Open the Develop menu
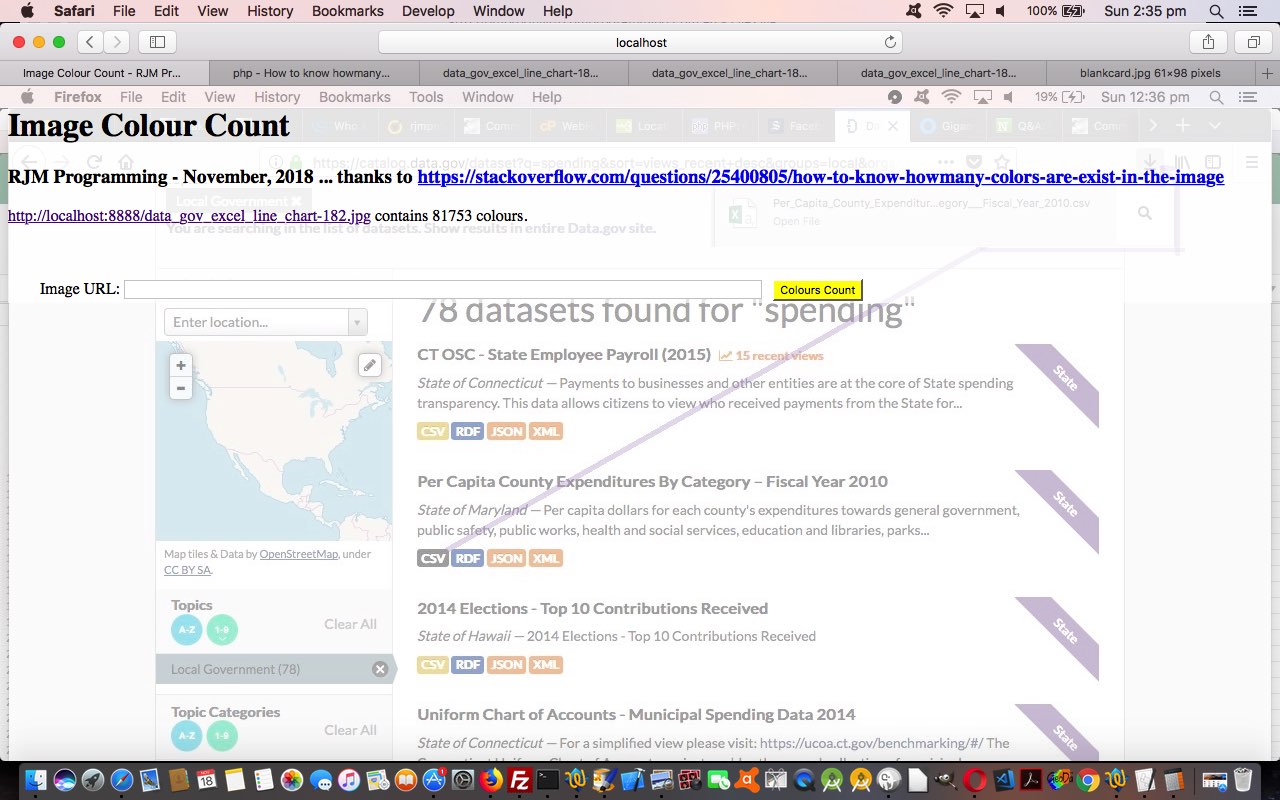The height and width of the screenshot is (800, 1280). point(427,11)
